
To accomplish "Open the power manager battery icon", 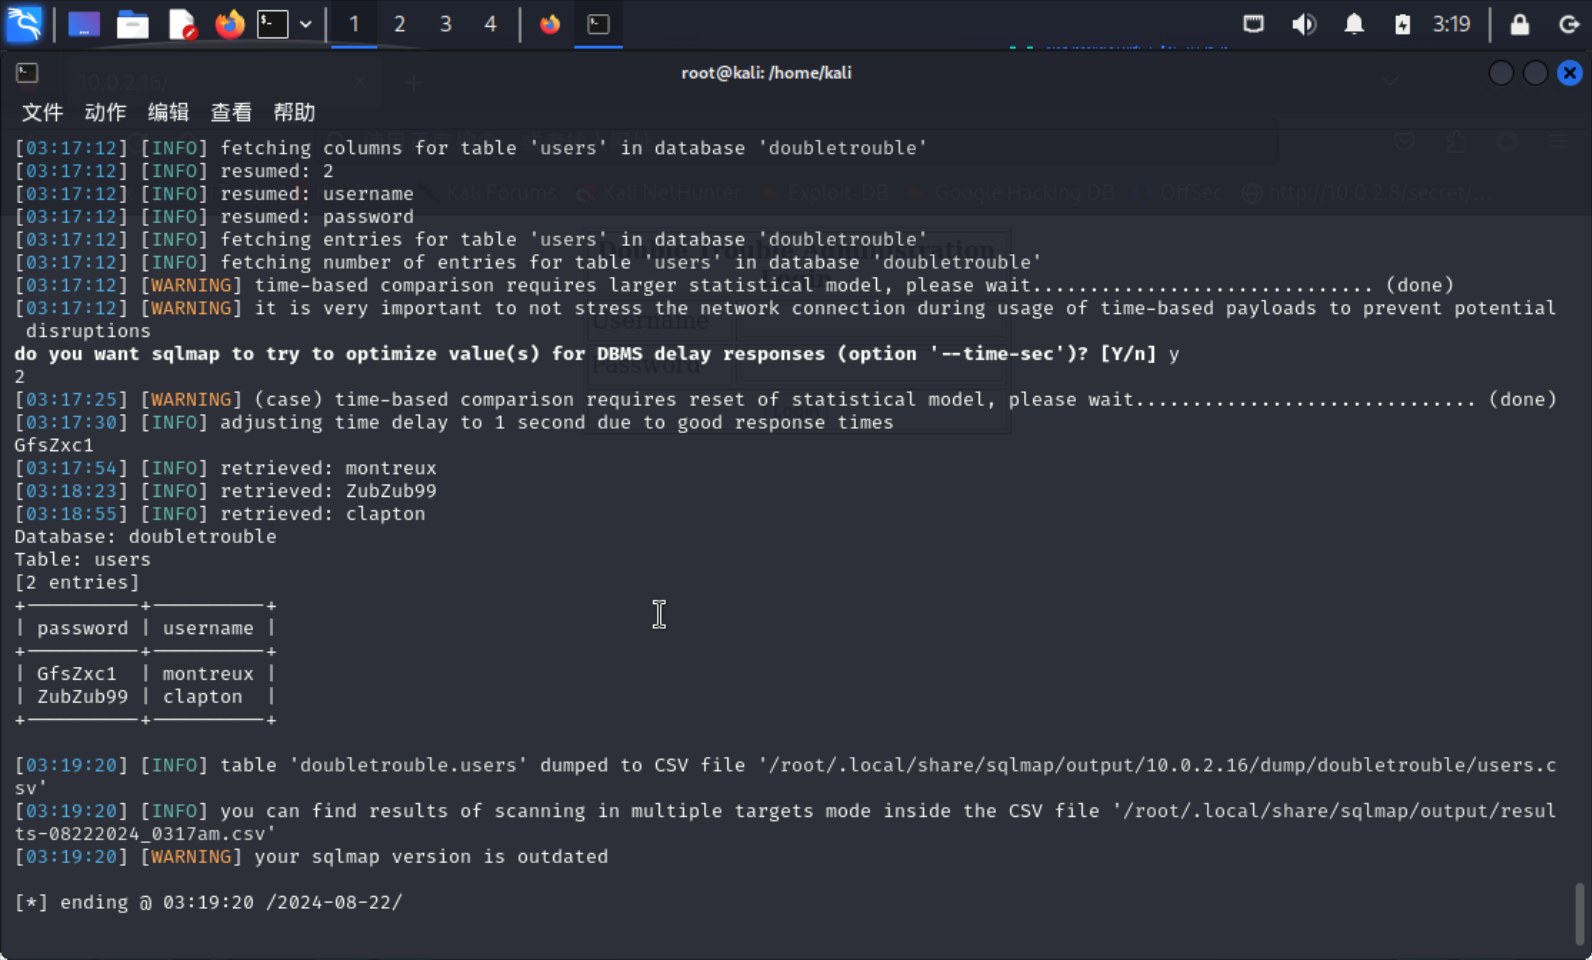I will point(1403,24).
